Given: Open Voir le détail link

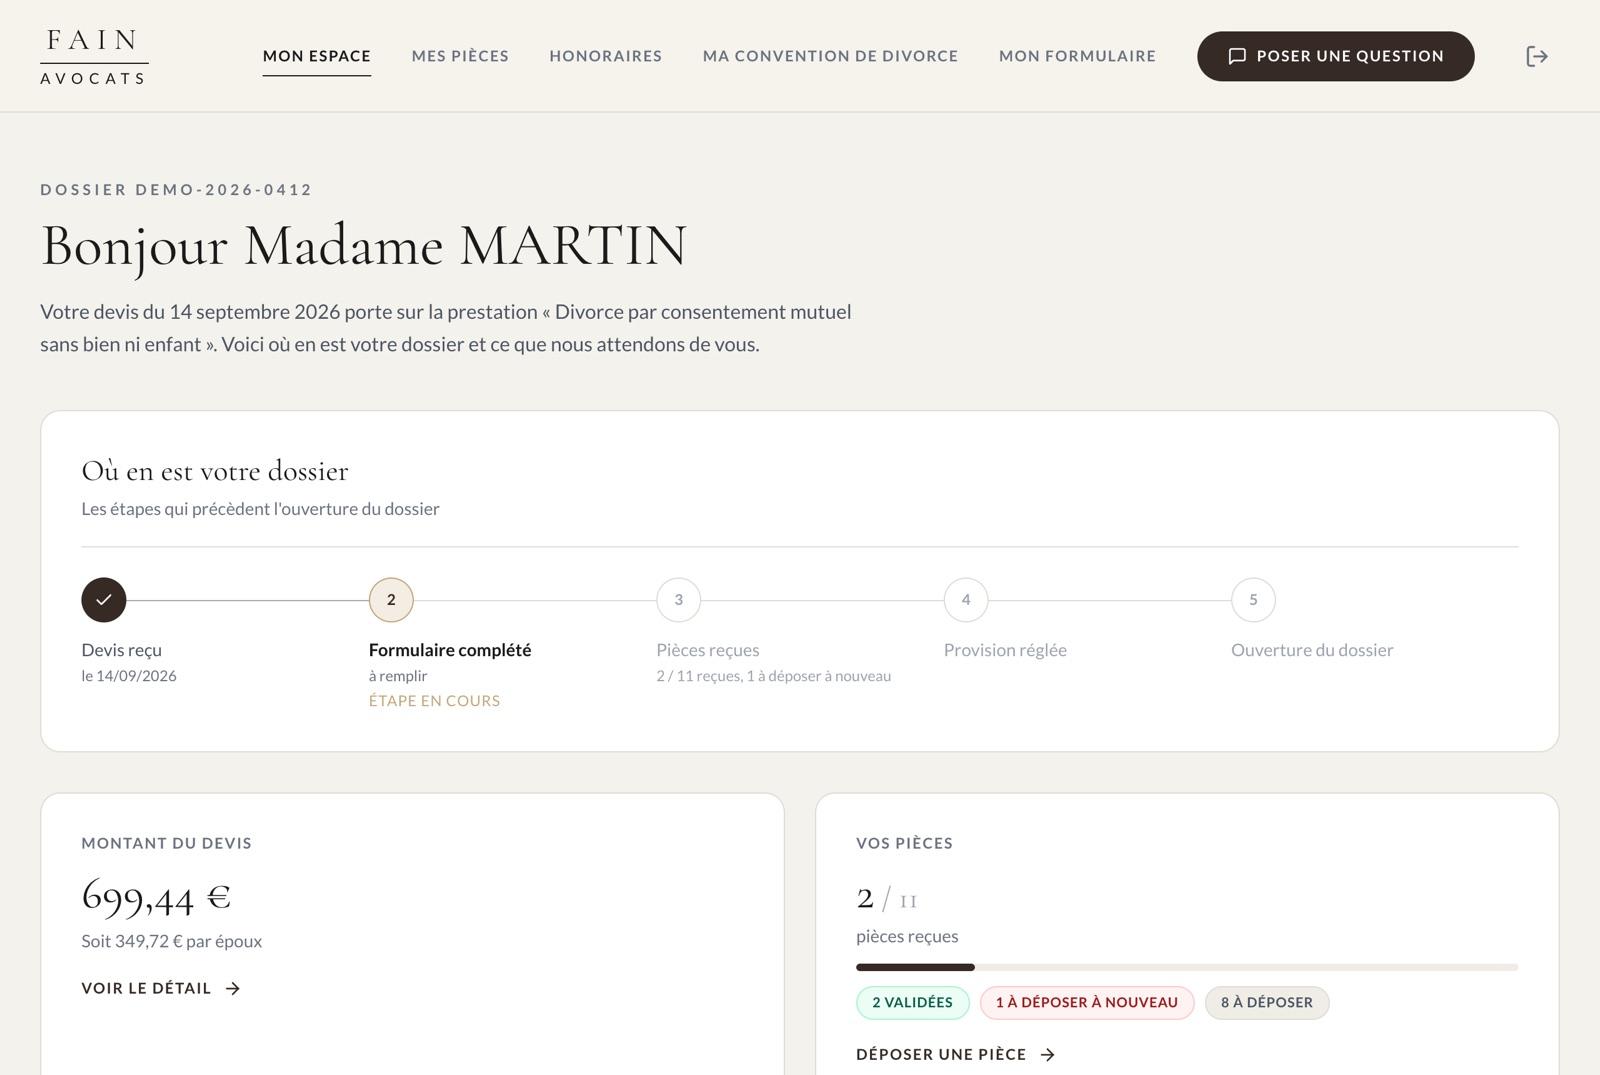Looking at the screenshot, I should coord(161,988).
